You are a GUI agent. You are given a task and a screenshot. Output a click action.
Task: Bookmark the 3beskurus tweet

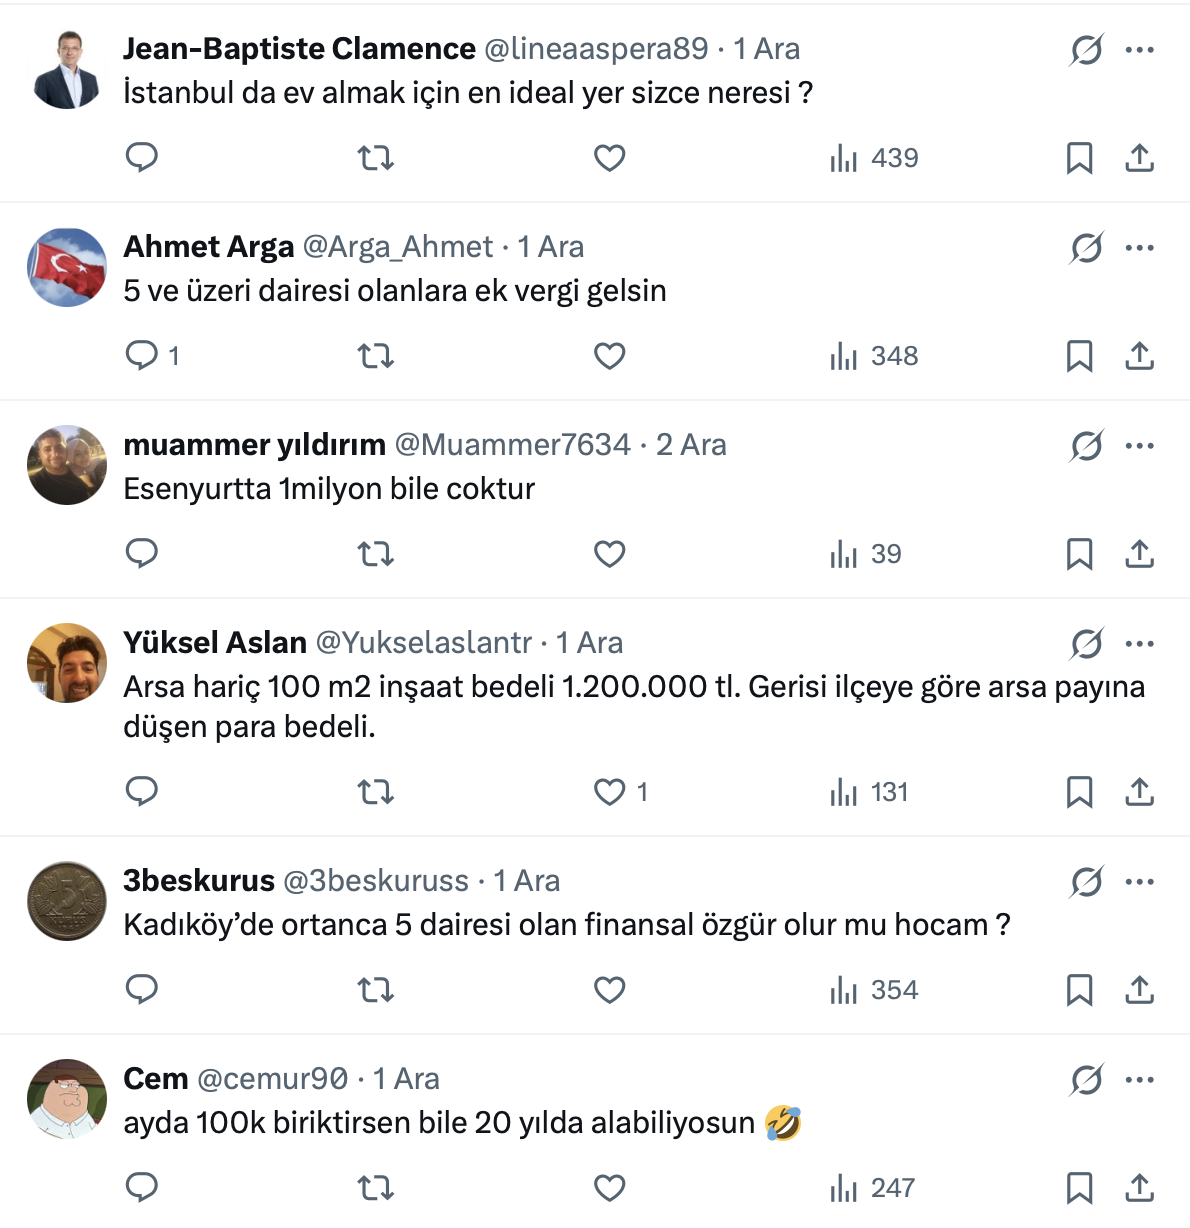(1079, 990)
